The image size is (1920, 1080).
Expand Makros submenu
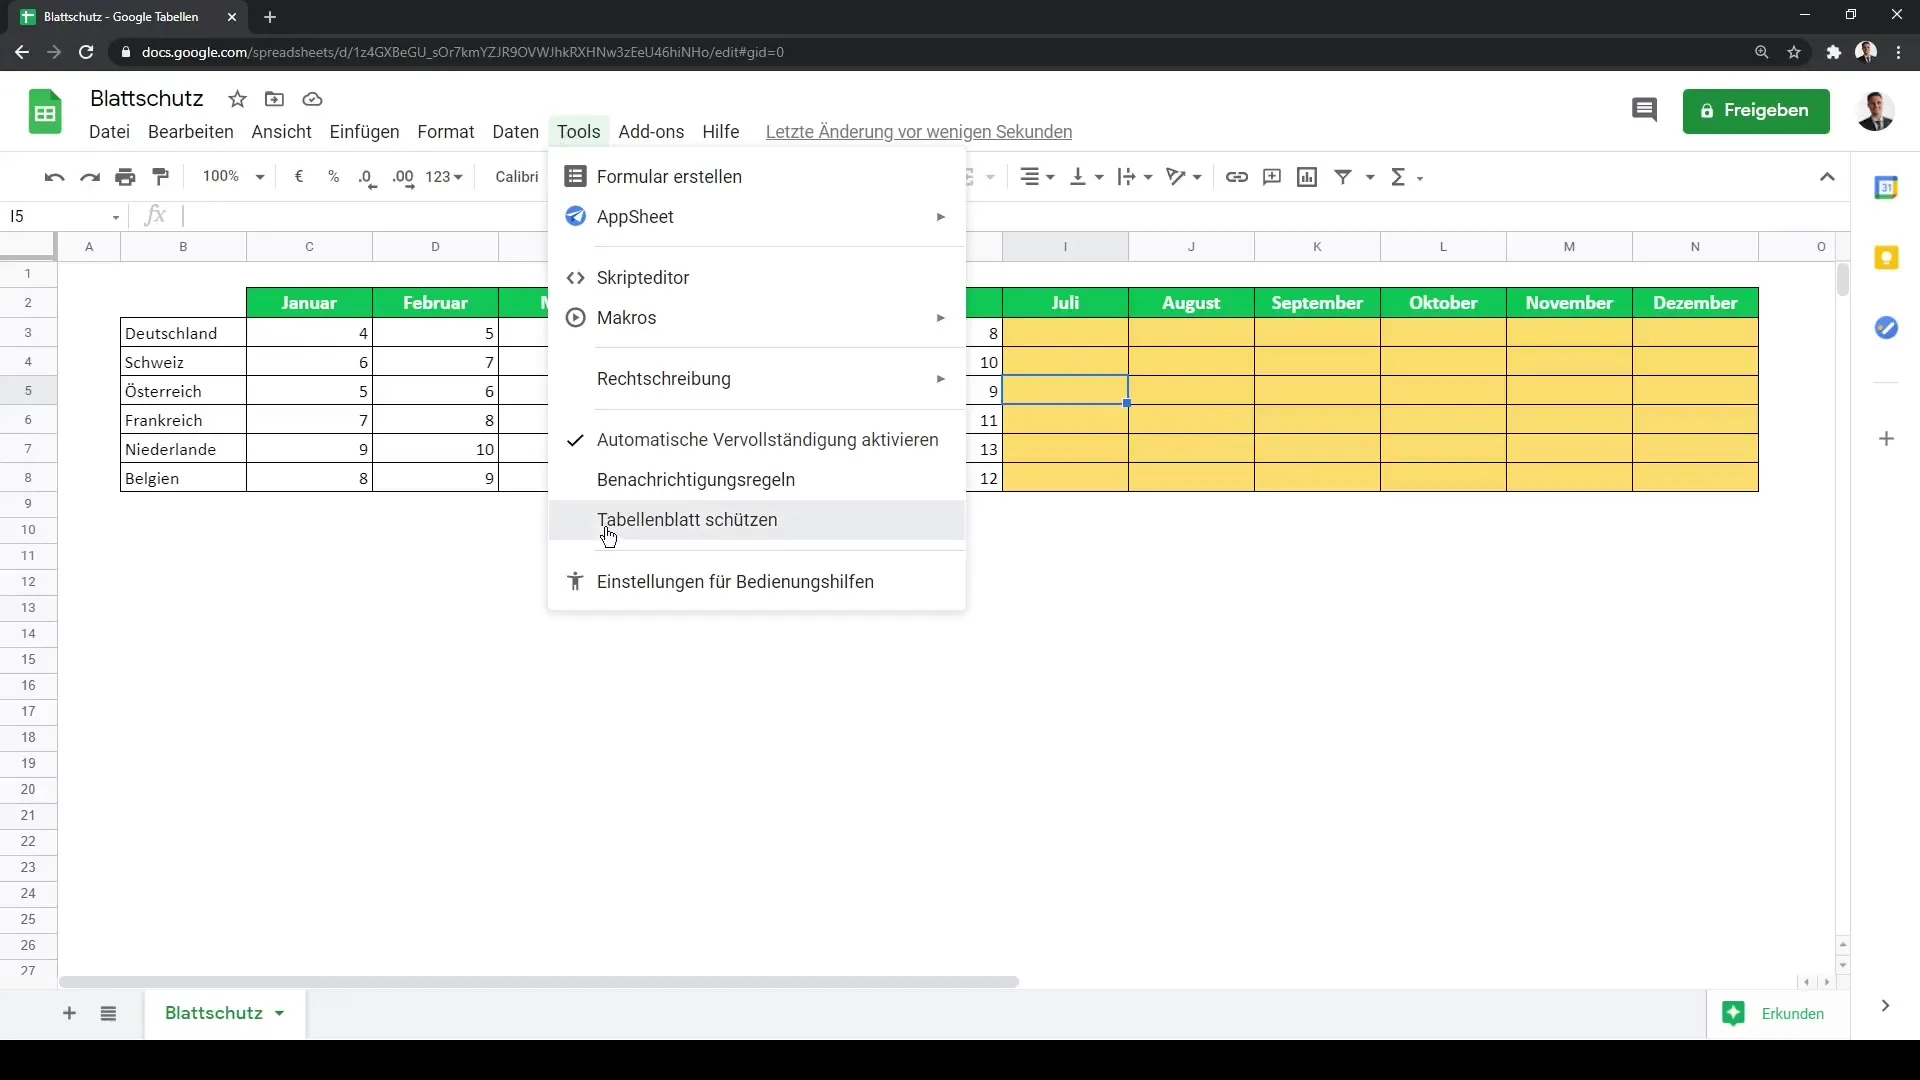tap(757, 318)
